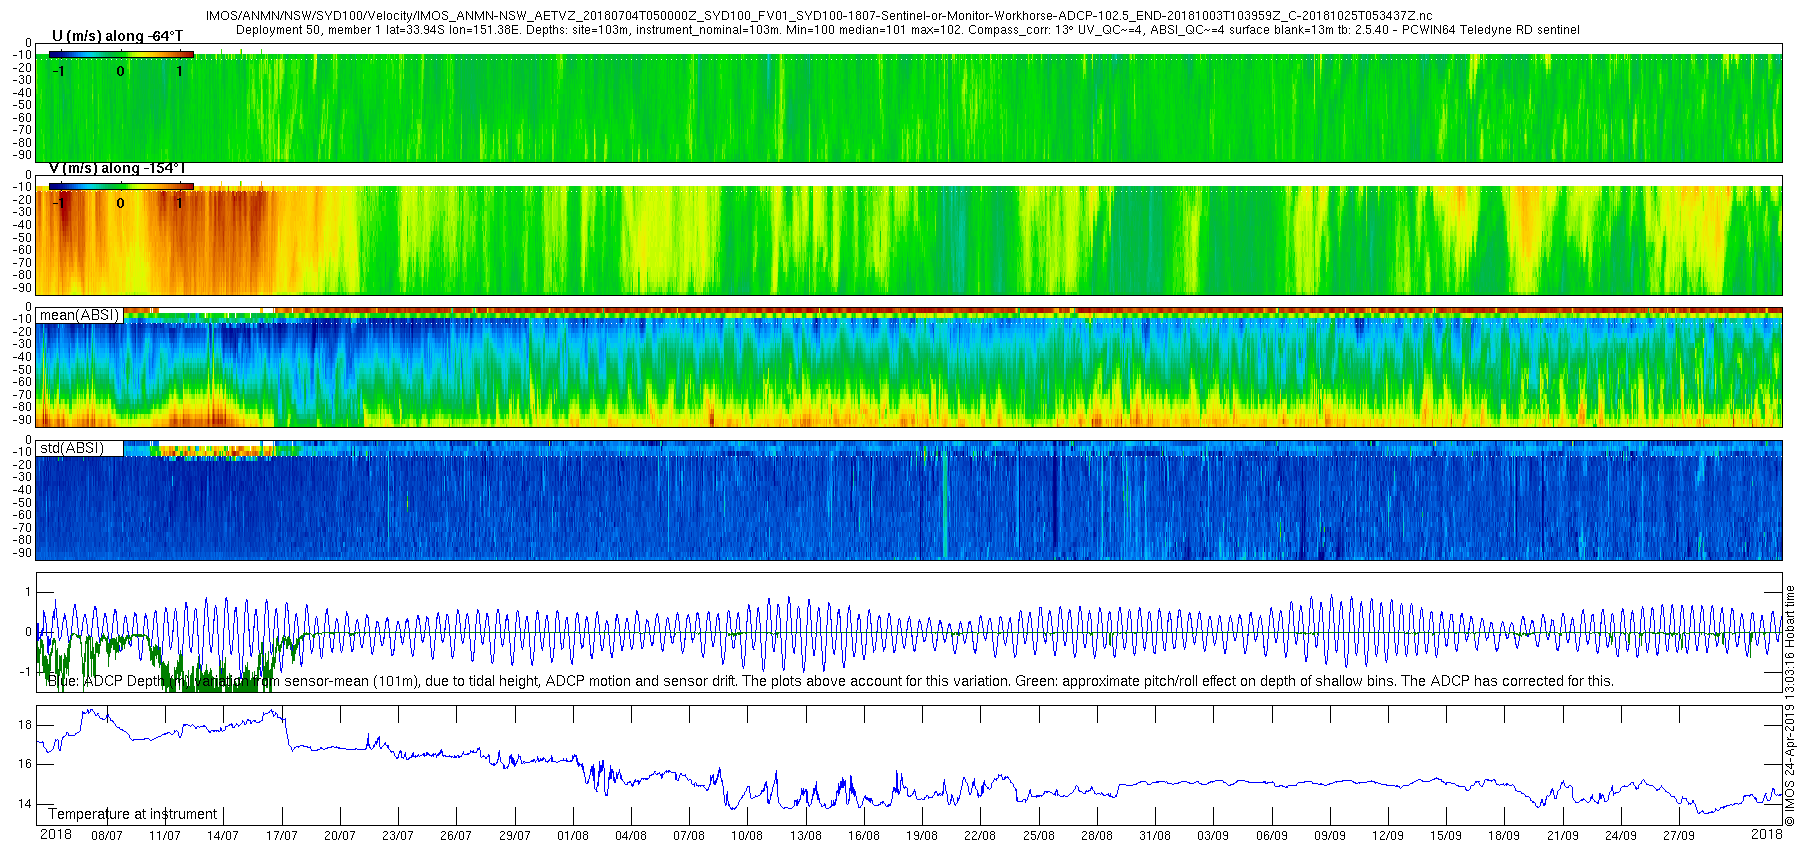Image resolution: width=1800 pixels, height=850 pixels.
Task: Select the 'Deployment 50, member 1' metadata line
Action: click(x=908, y=30)
